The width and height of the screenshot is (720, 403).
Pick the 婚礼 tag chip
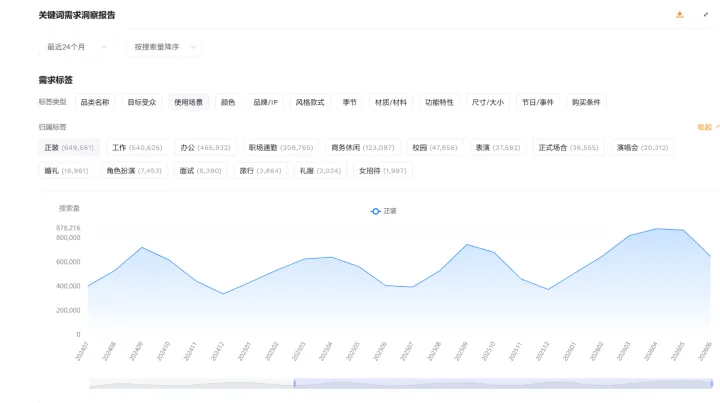[67, 170]
